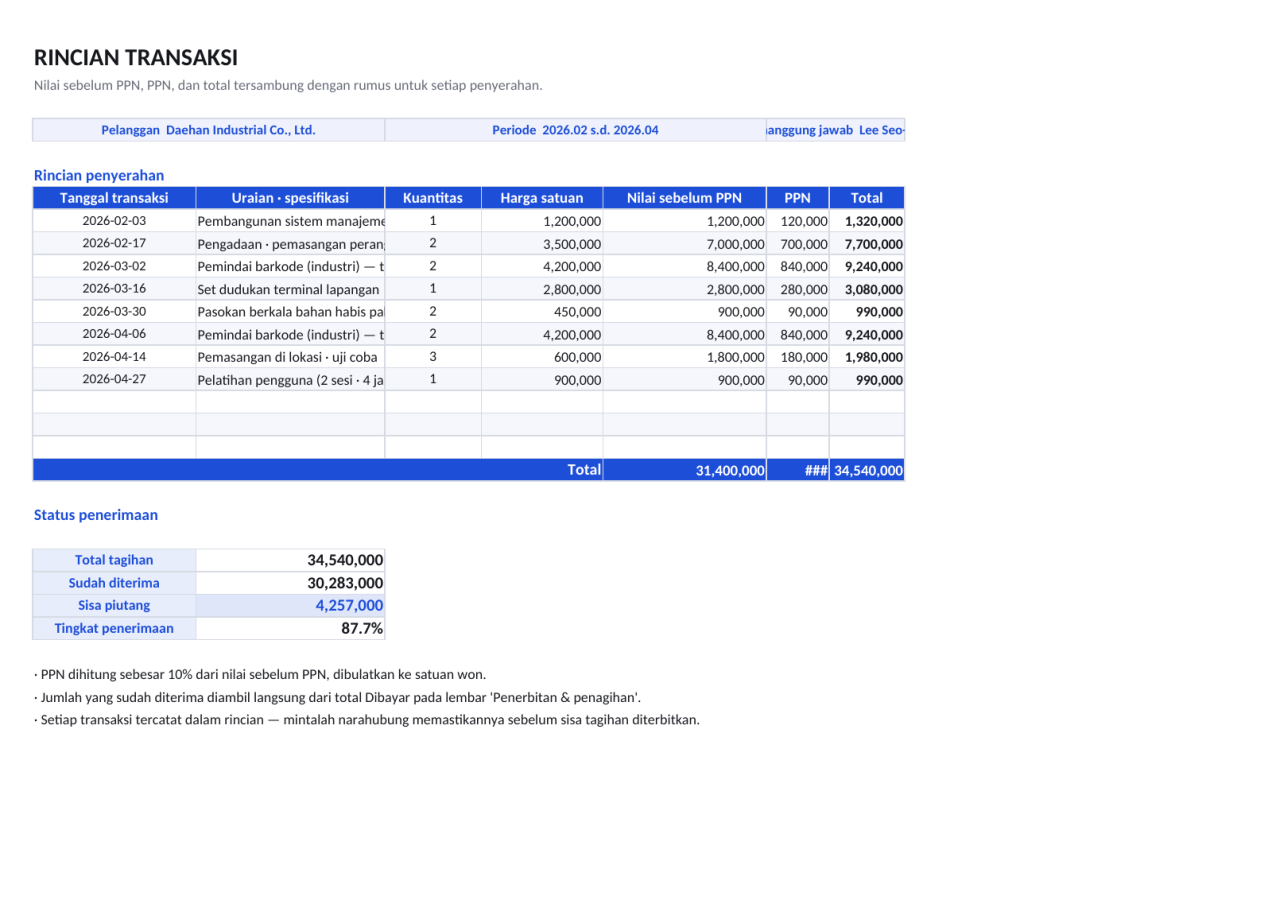Select unit price 3,500,000
The height and width of the screenshot is (900, 1272).
pos(542,243)
